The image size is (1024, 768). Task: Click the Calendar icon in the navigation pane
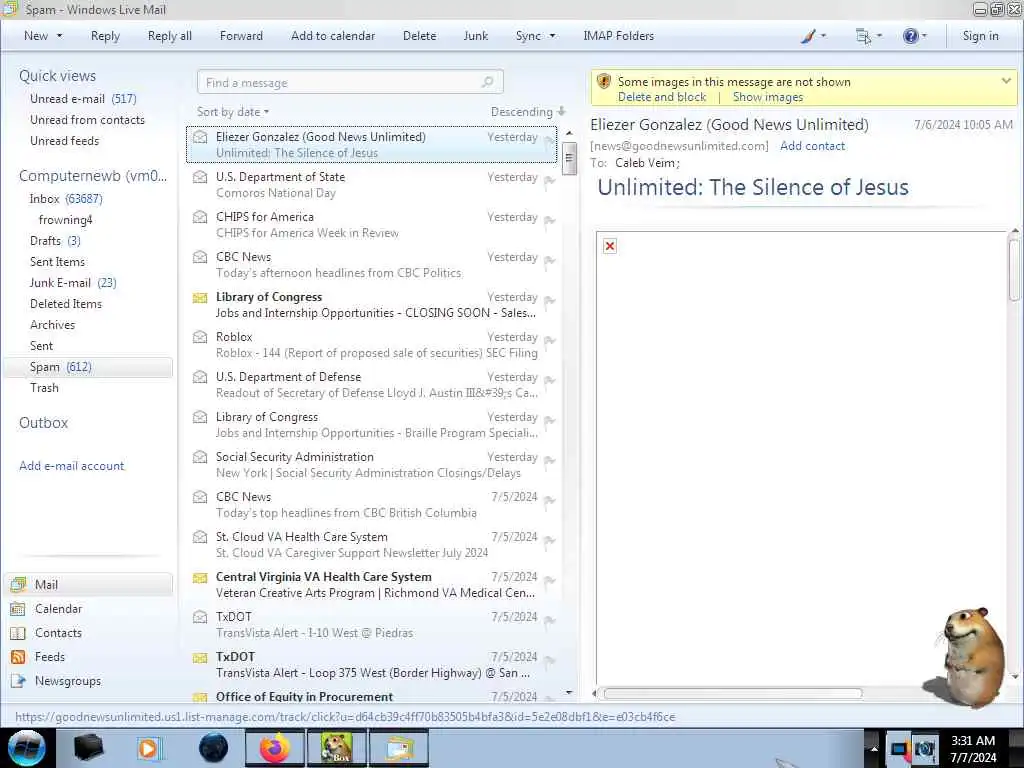coord(18,609)
